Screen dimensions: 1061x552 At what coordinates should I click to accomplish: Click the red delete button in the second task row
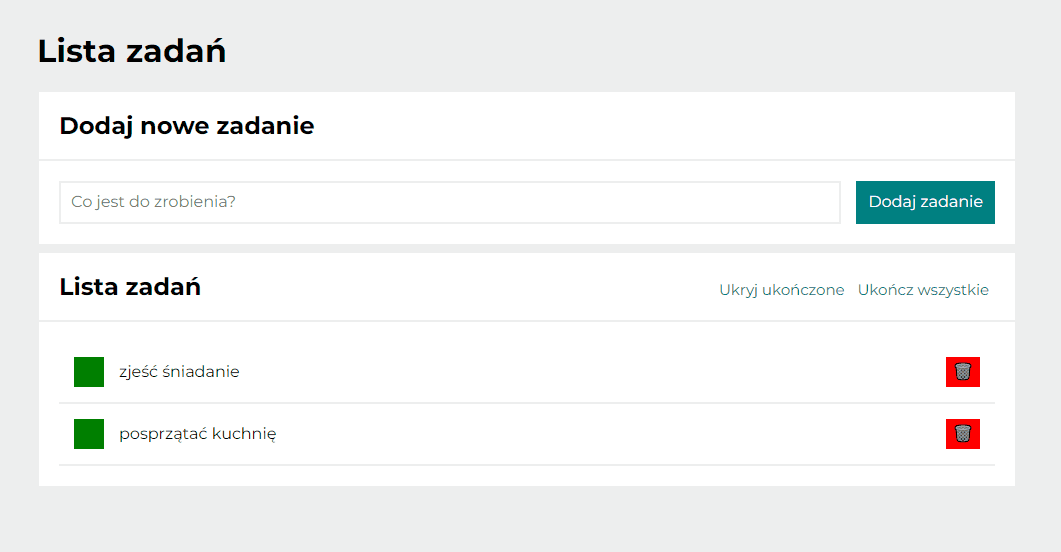point(962,434)
